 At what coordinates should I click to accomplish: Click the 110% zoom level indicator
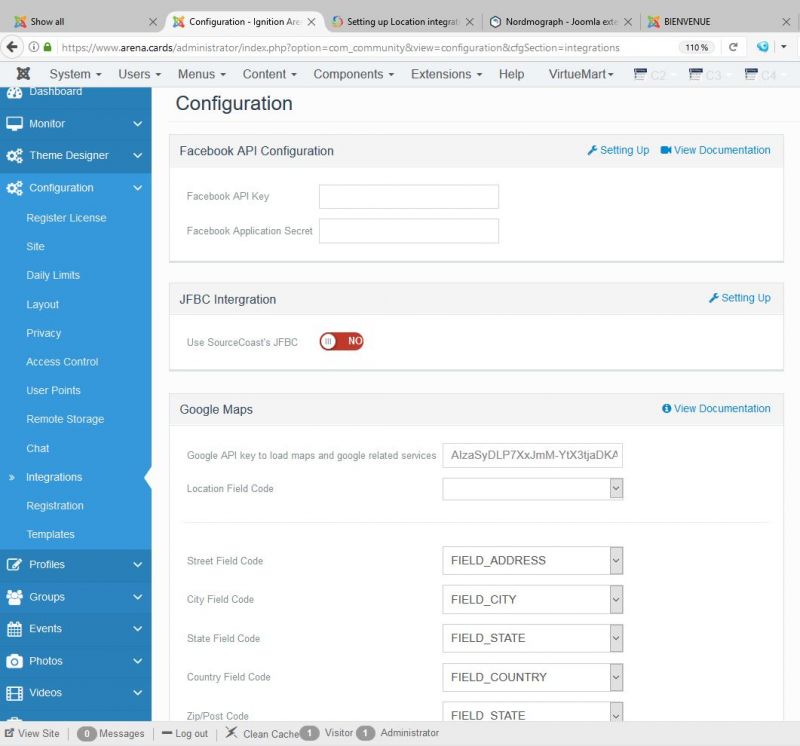pyautogui.click(x=696, y=47)
